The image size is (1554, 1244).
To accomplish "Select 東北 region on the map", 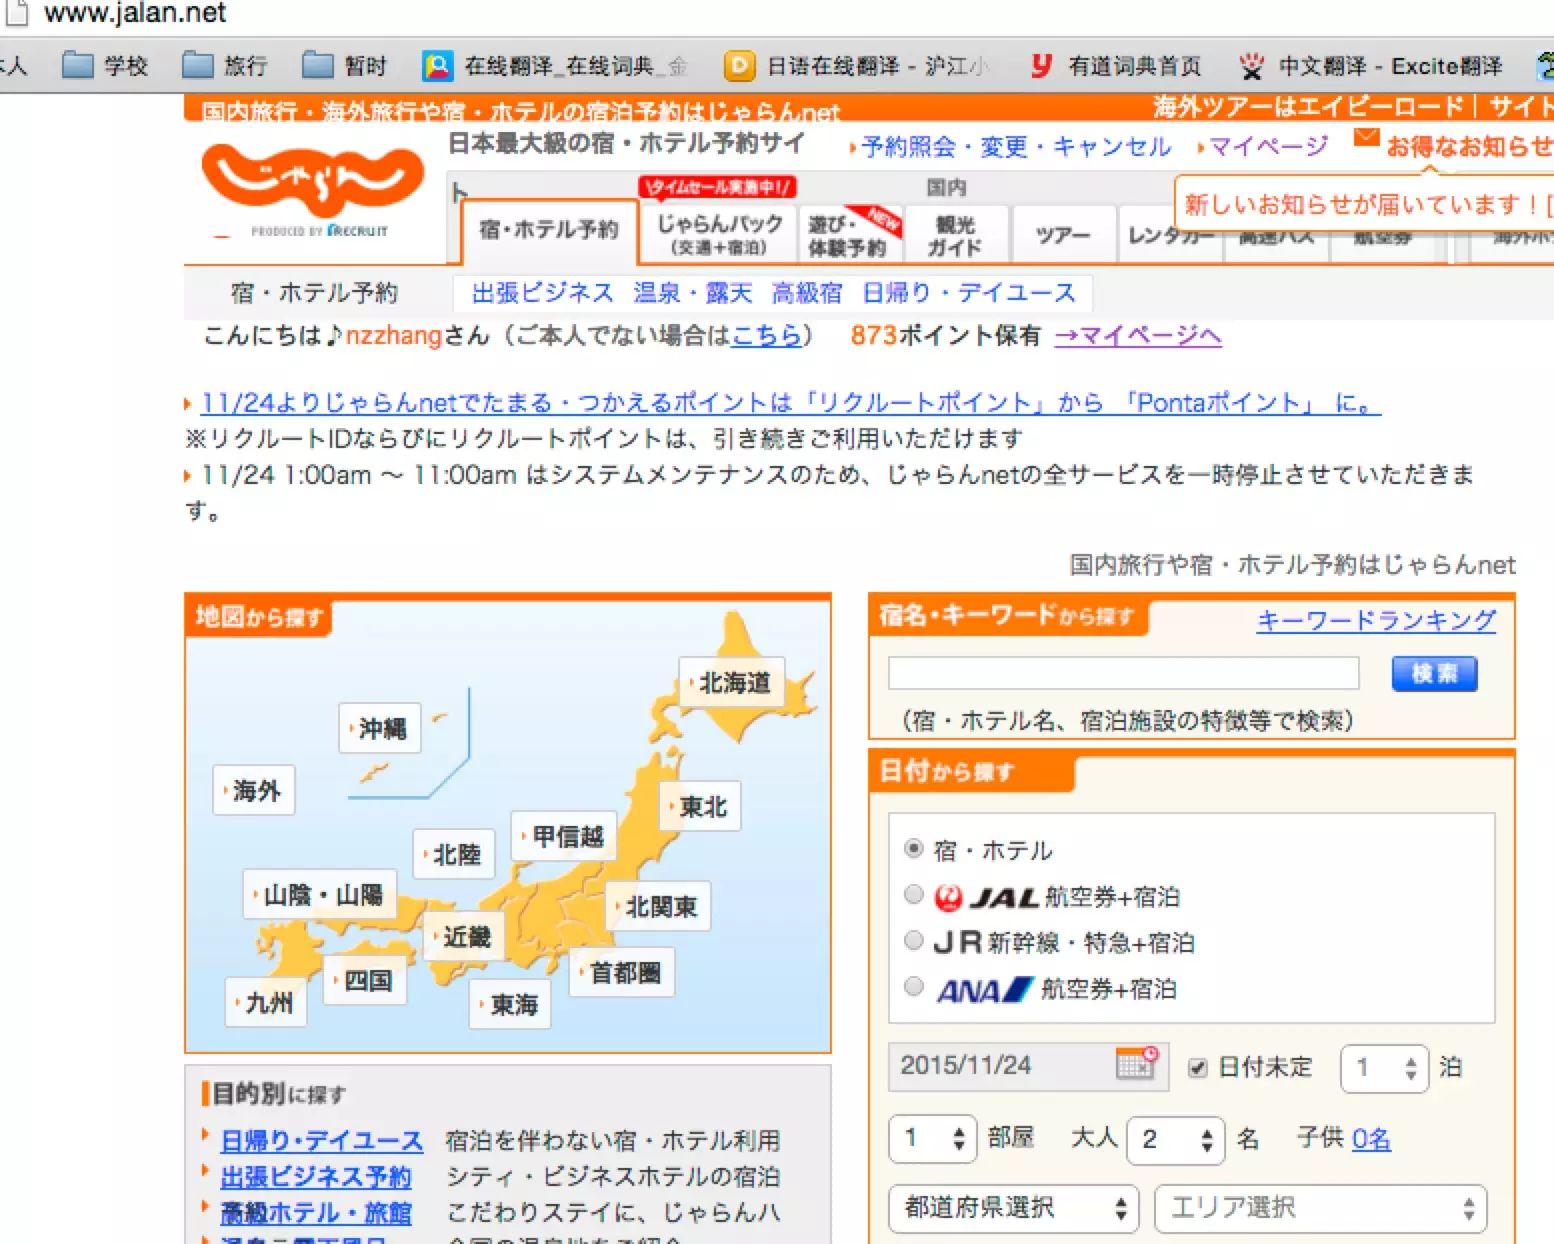I will click(x=701, y=806).
